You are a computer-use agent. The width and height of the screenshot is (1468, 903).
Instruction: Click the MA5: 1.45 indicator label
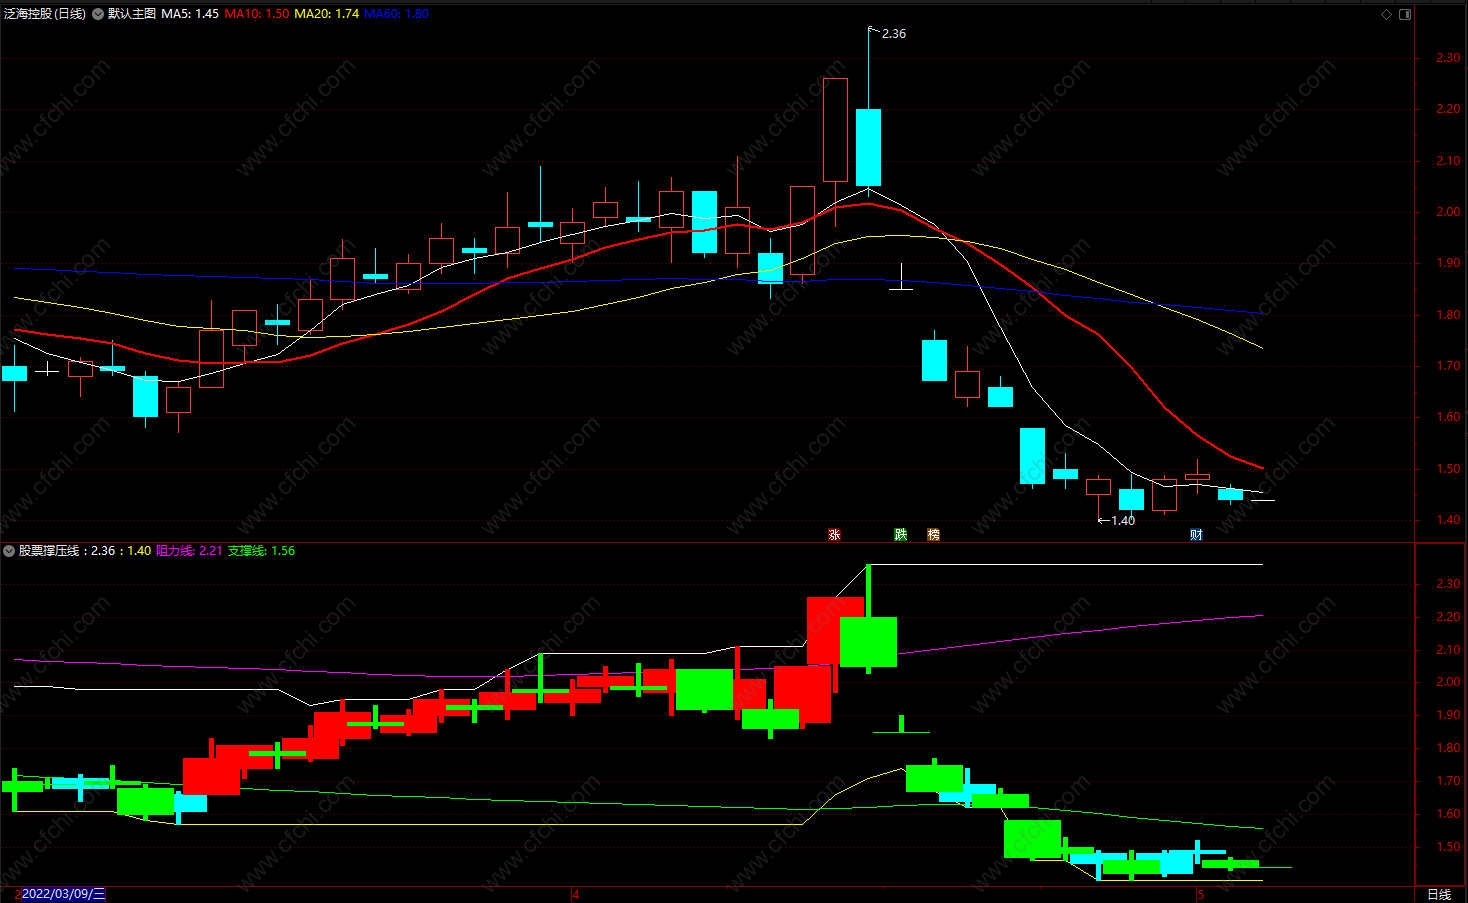coord(190,14)
